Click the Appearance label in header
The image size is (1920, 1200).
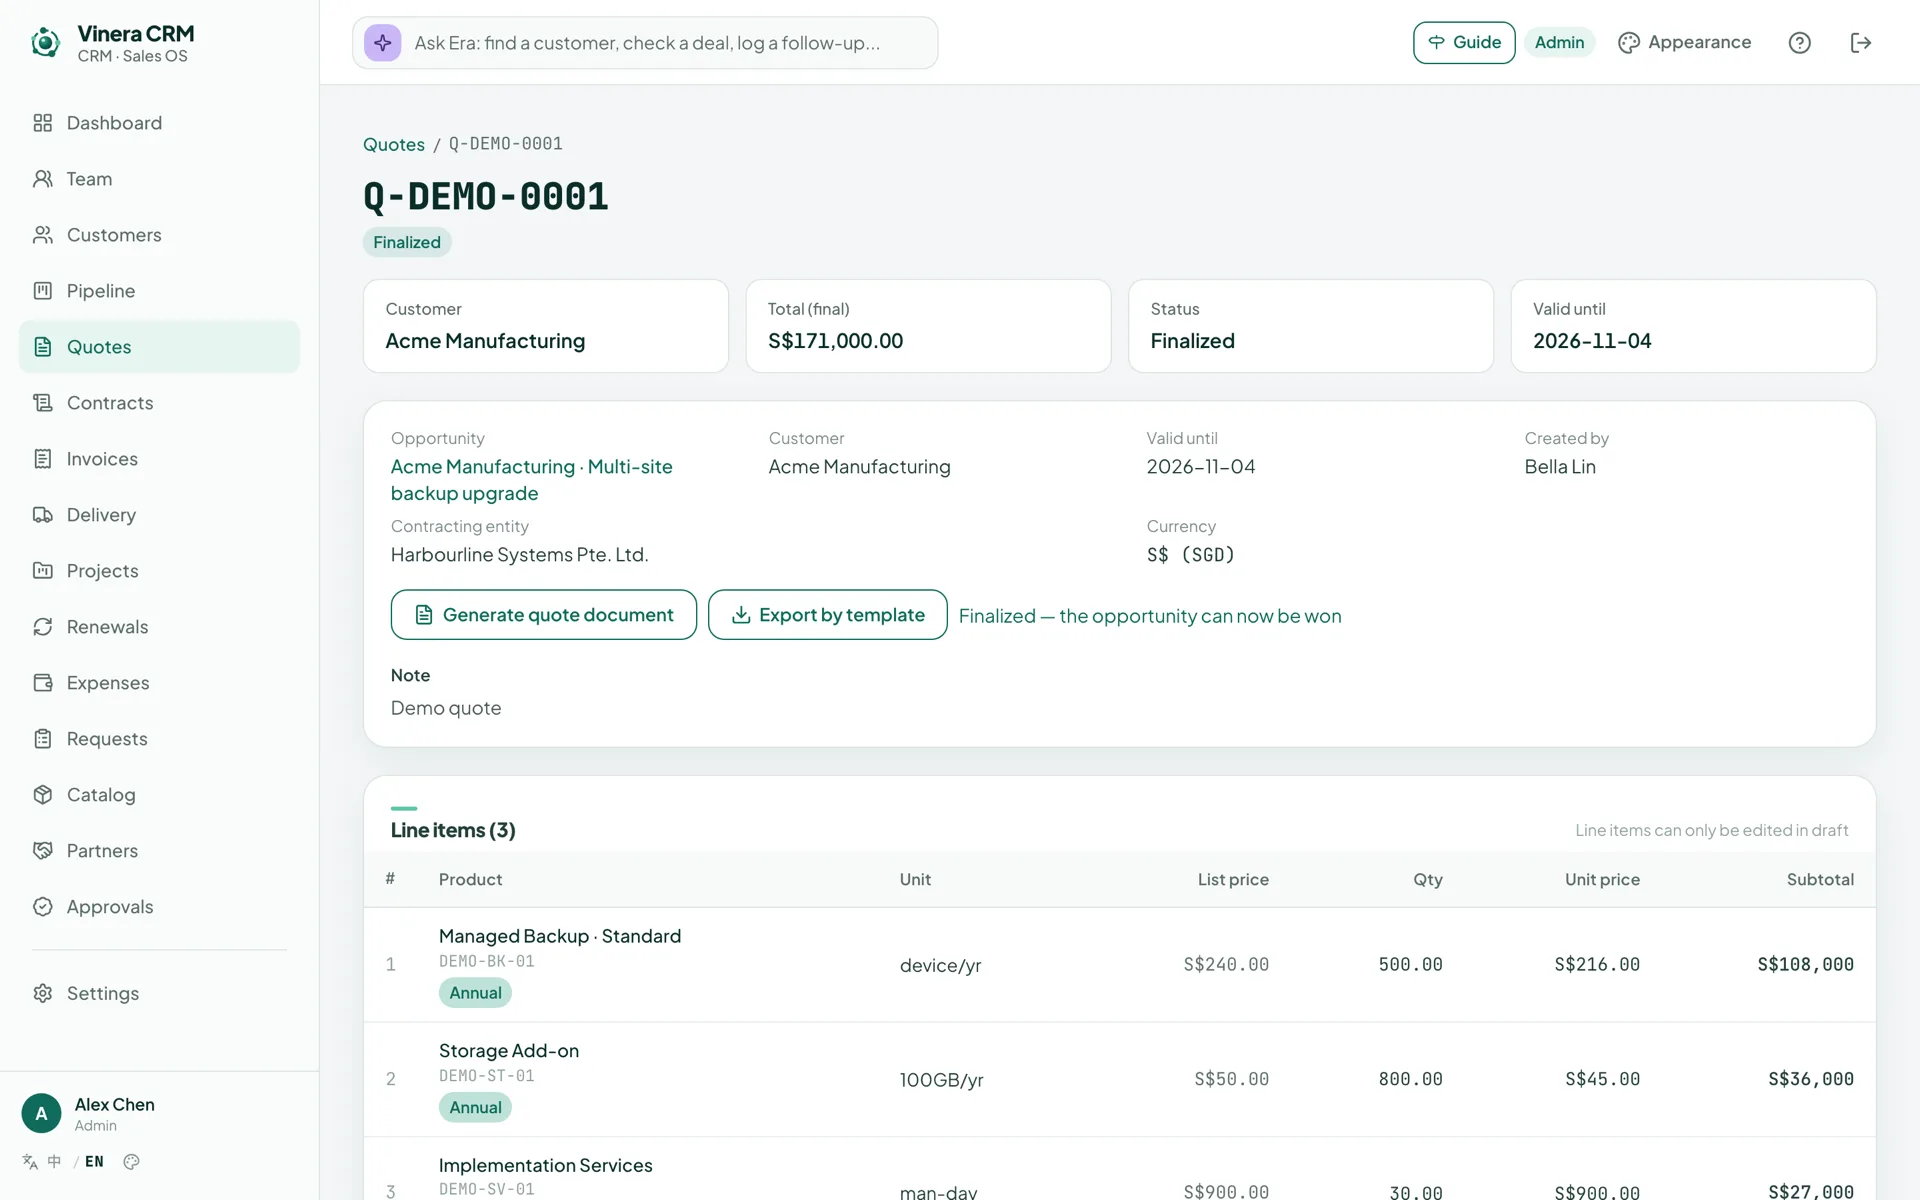(x=1699, y=42)
